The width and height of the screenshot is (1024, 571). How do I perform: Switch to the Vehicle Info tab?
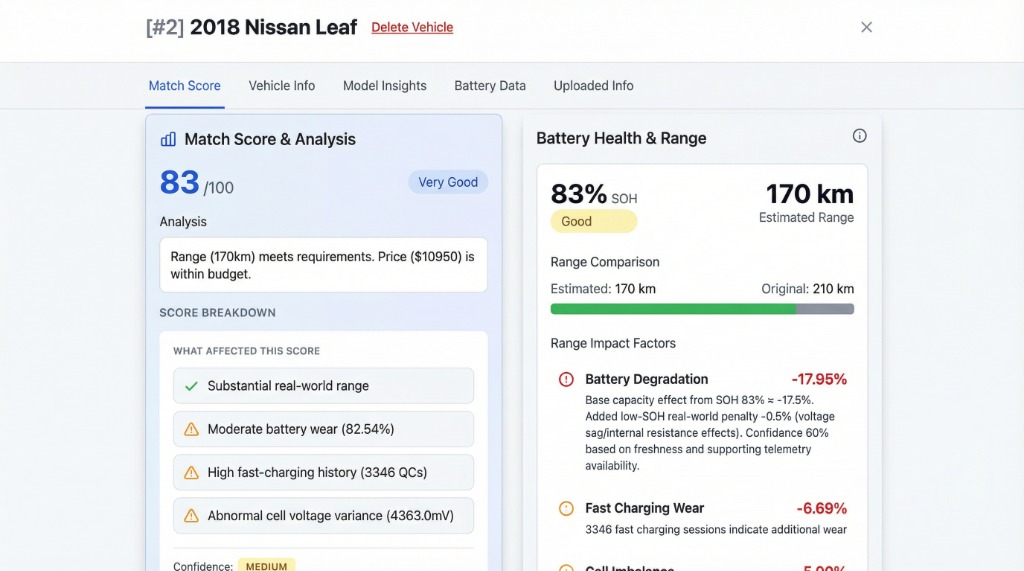click(x=281, y=86)
